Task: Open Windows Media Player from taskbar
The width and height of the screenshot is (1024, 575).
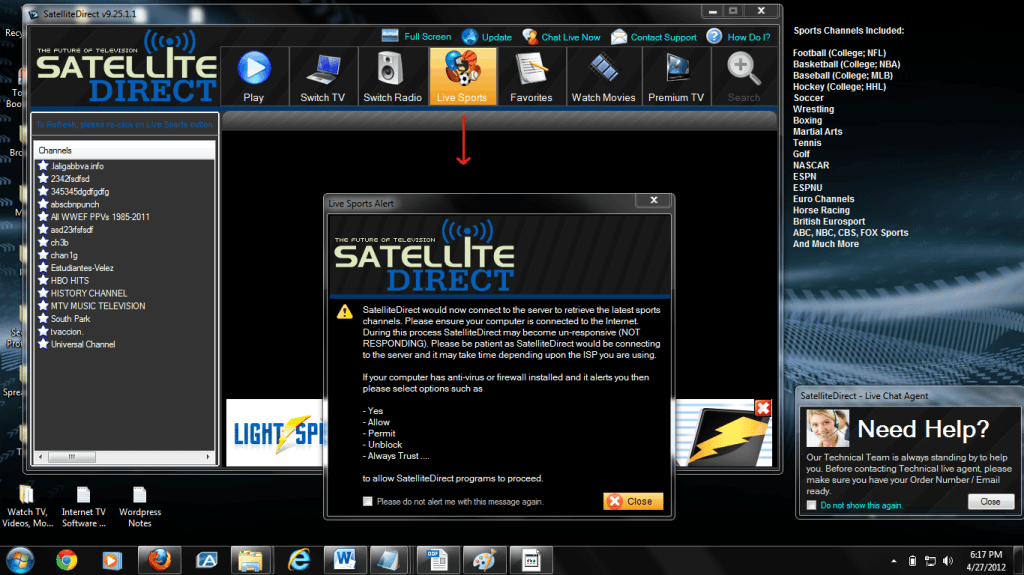Action: point(112,560)
